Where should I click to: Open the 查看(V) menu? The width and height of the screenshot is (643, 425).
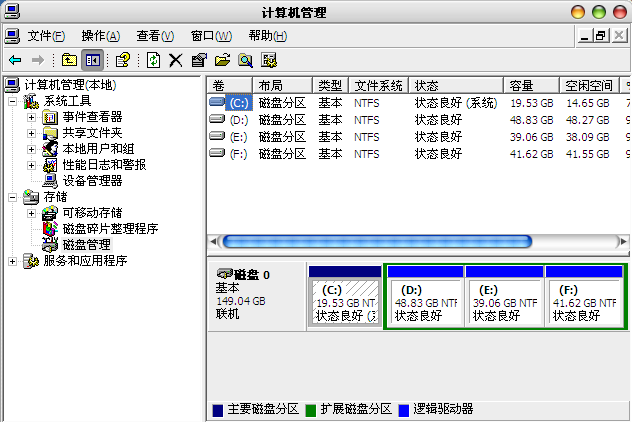click(155, 35)
